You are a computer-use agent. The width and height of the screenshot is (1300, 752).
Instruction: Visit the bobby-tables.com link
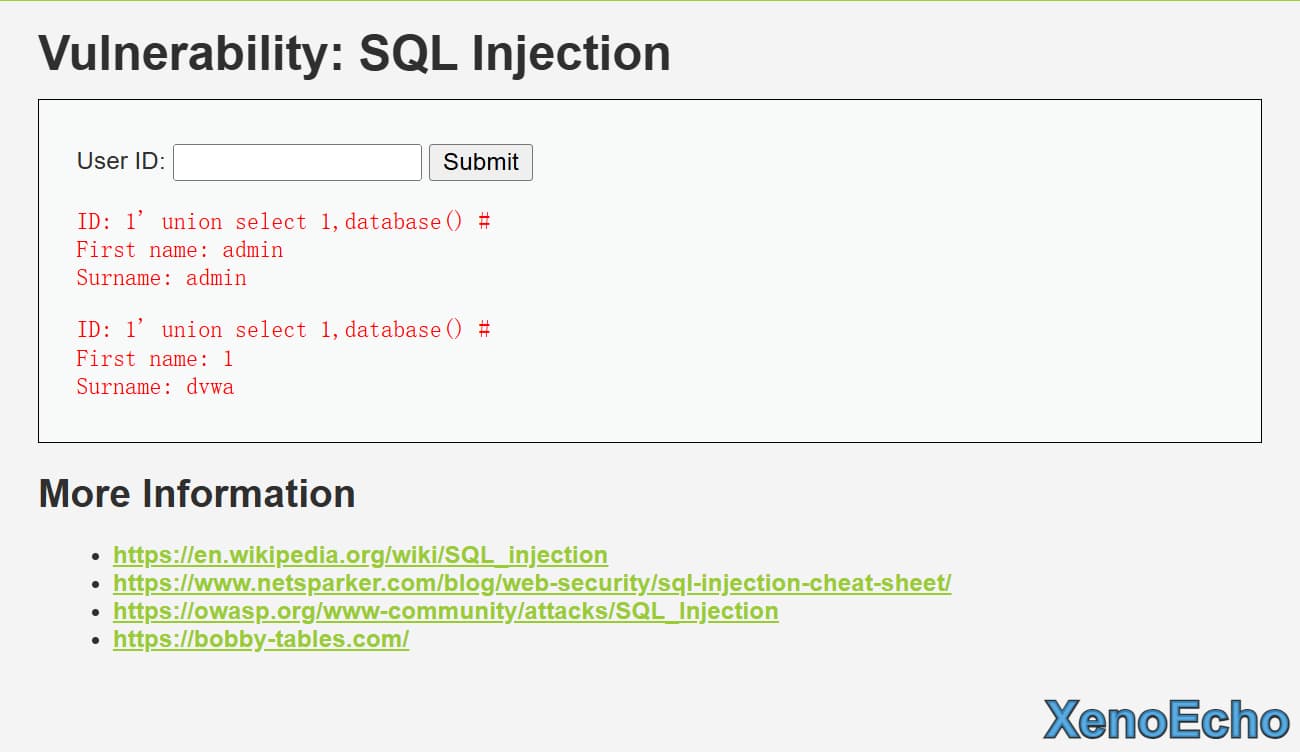point(261,639)
